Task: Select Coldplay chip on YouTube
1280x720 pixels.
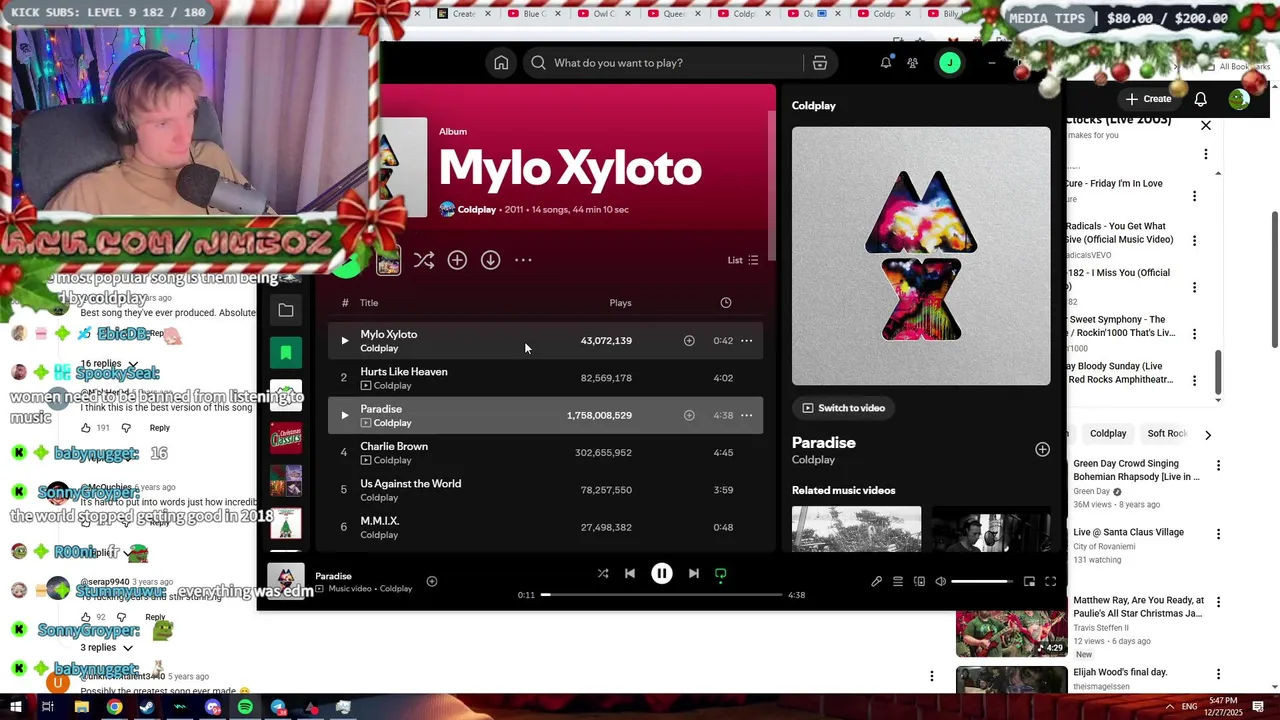Action: pos(1108,434)
